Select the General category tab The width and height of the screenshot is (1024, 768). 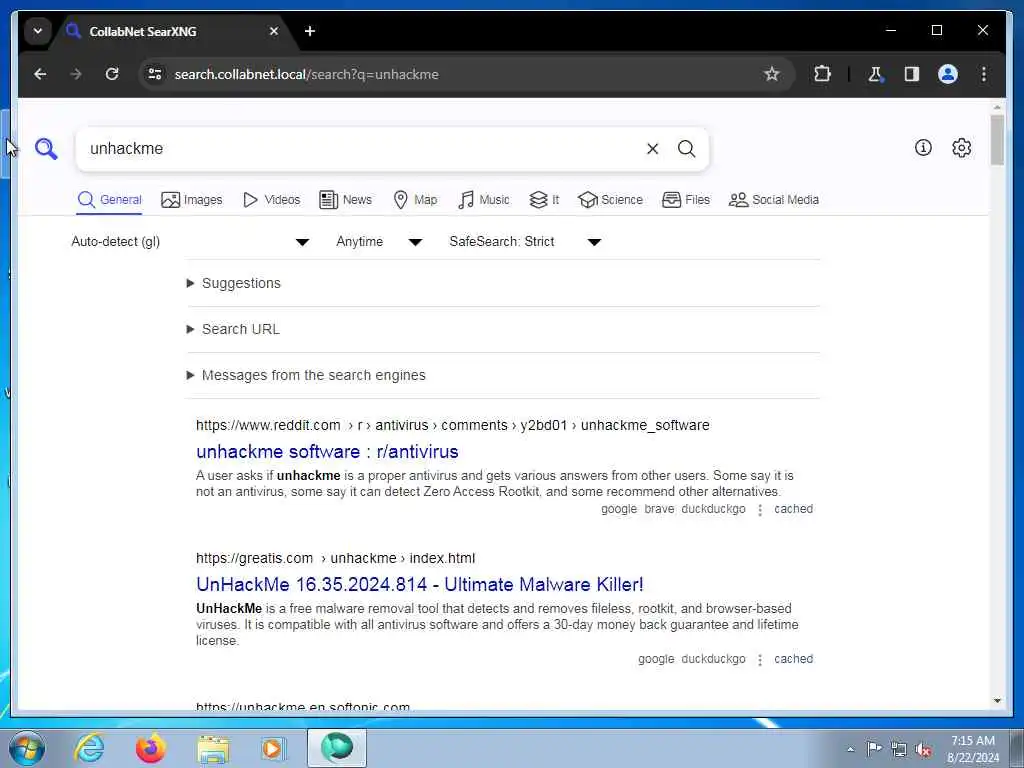pos(109,200)
